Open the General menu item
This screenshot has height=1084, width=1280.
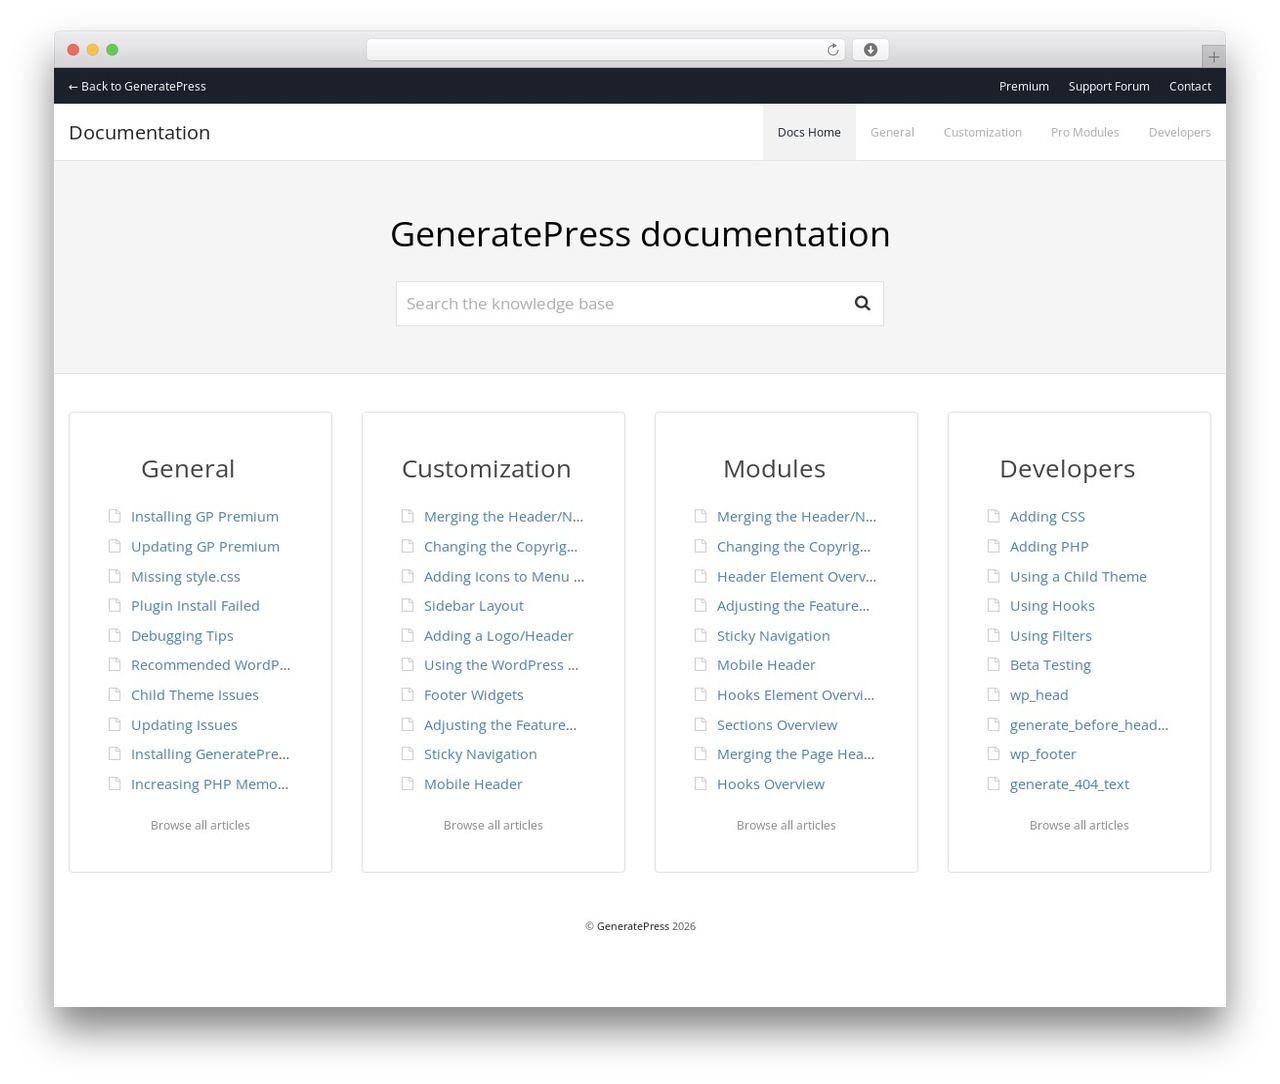point(892,132)
